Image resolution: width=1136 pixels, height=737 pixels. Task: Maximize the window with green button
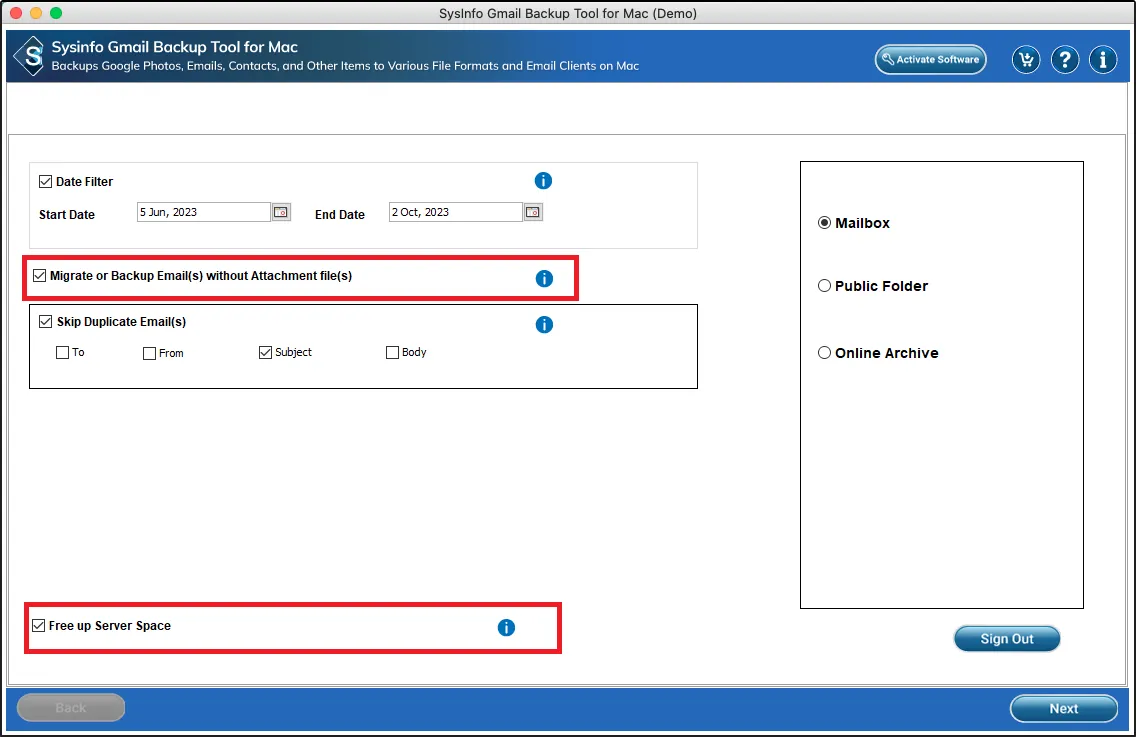(x=56, y=13)
